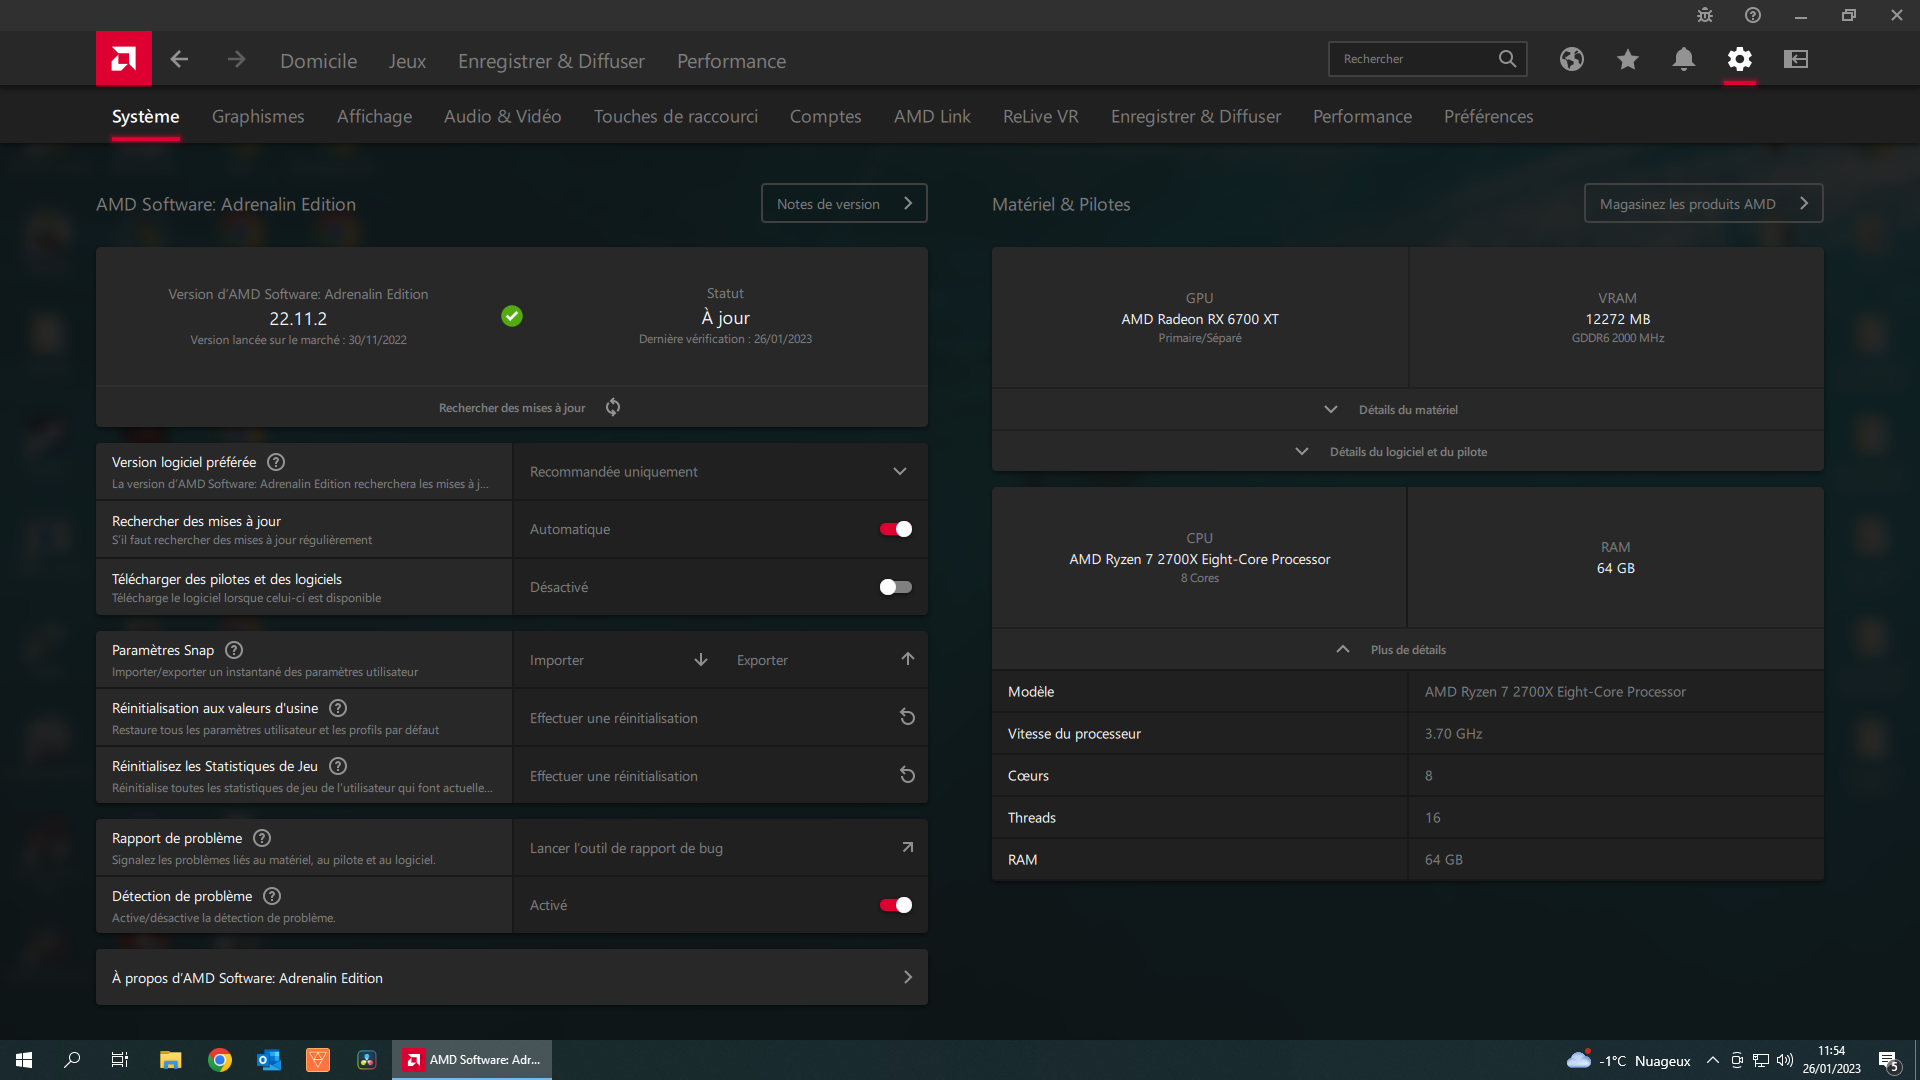
Task: Toggle the sidebar panel icon
Action: coord(1796,59)
